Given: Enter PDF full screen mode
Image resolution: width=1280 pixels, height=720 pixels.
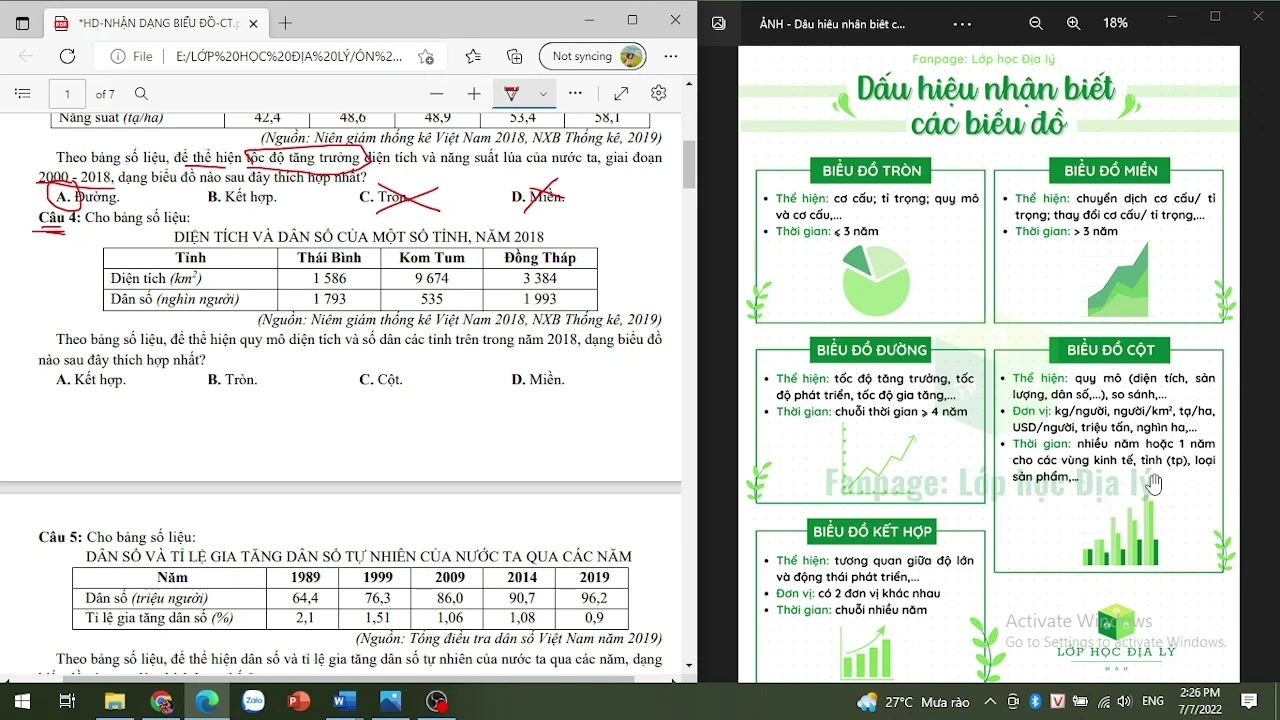Looking at the screenshot, I should (621, 94).
